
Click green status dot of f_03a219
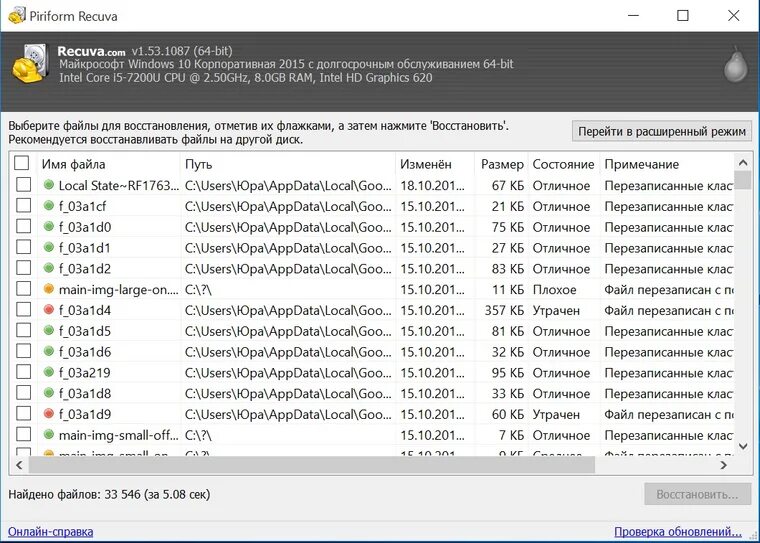(48, 372)
